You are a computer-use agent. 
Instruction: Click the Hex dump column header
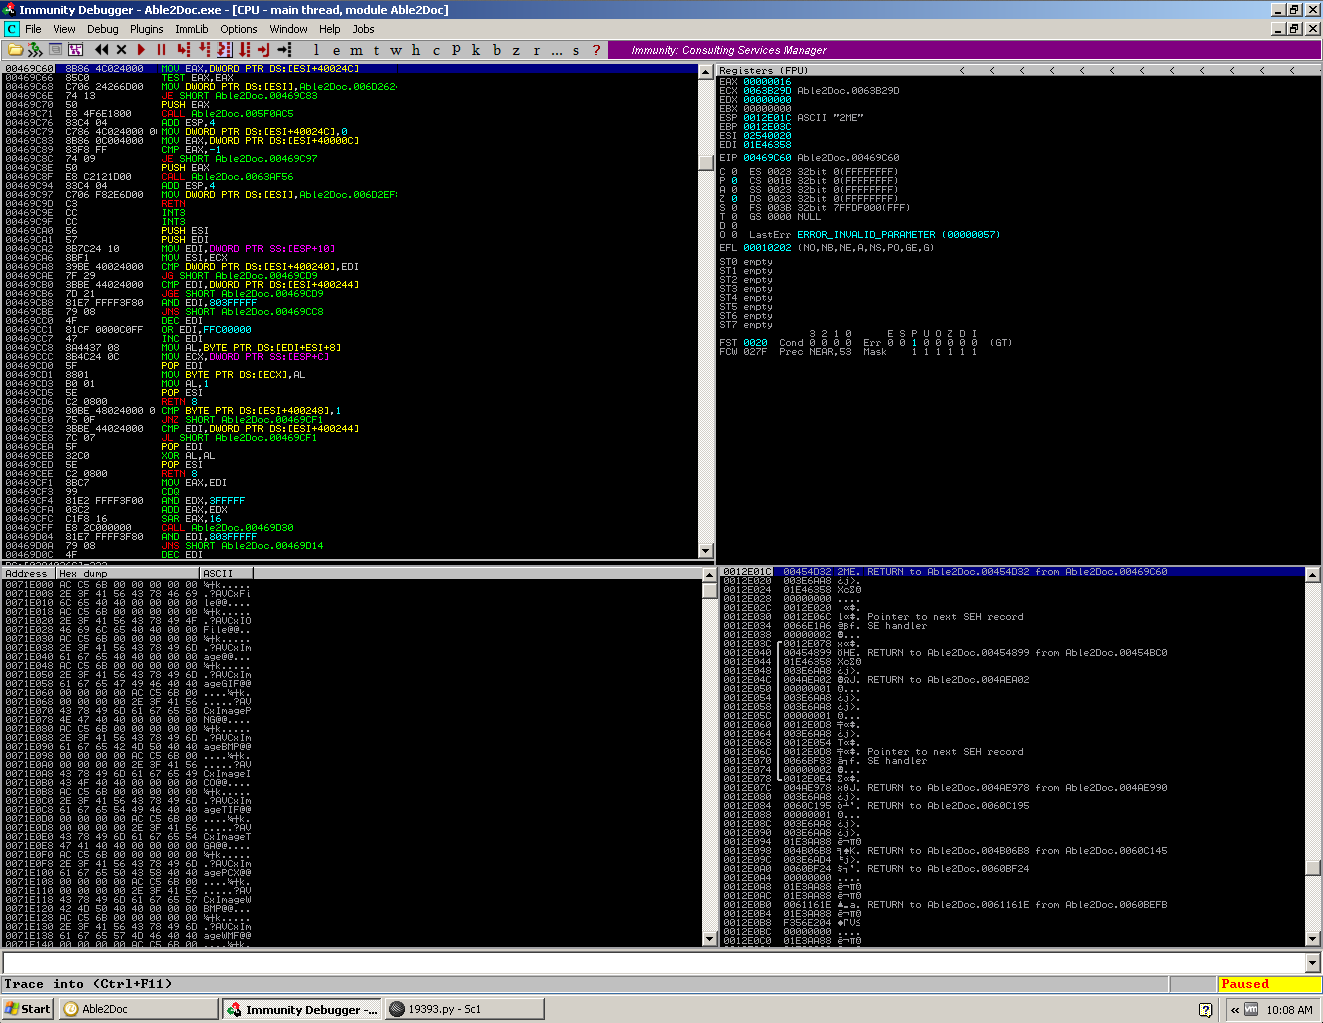(x=127, y=573)
